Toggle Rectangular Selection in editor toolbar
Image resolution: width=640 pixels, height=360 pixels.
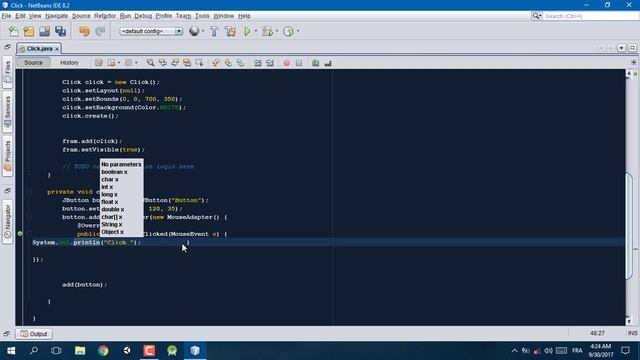click(x=199, y=63)
